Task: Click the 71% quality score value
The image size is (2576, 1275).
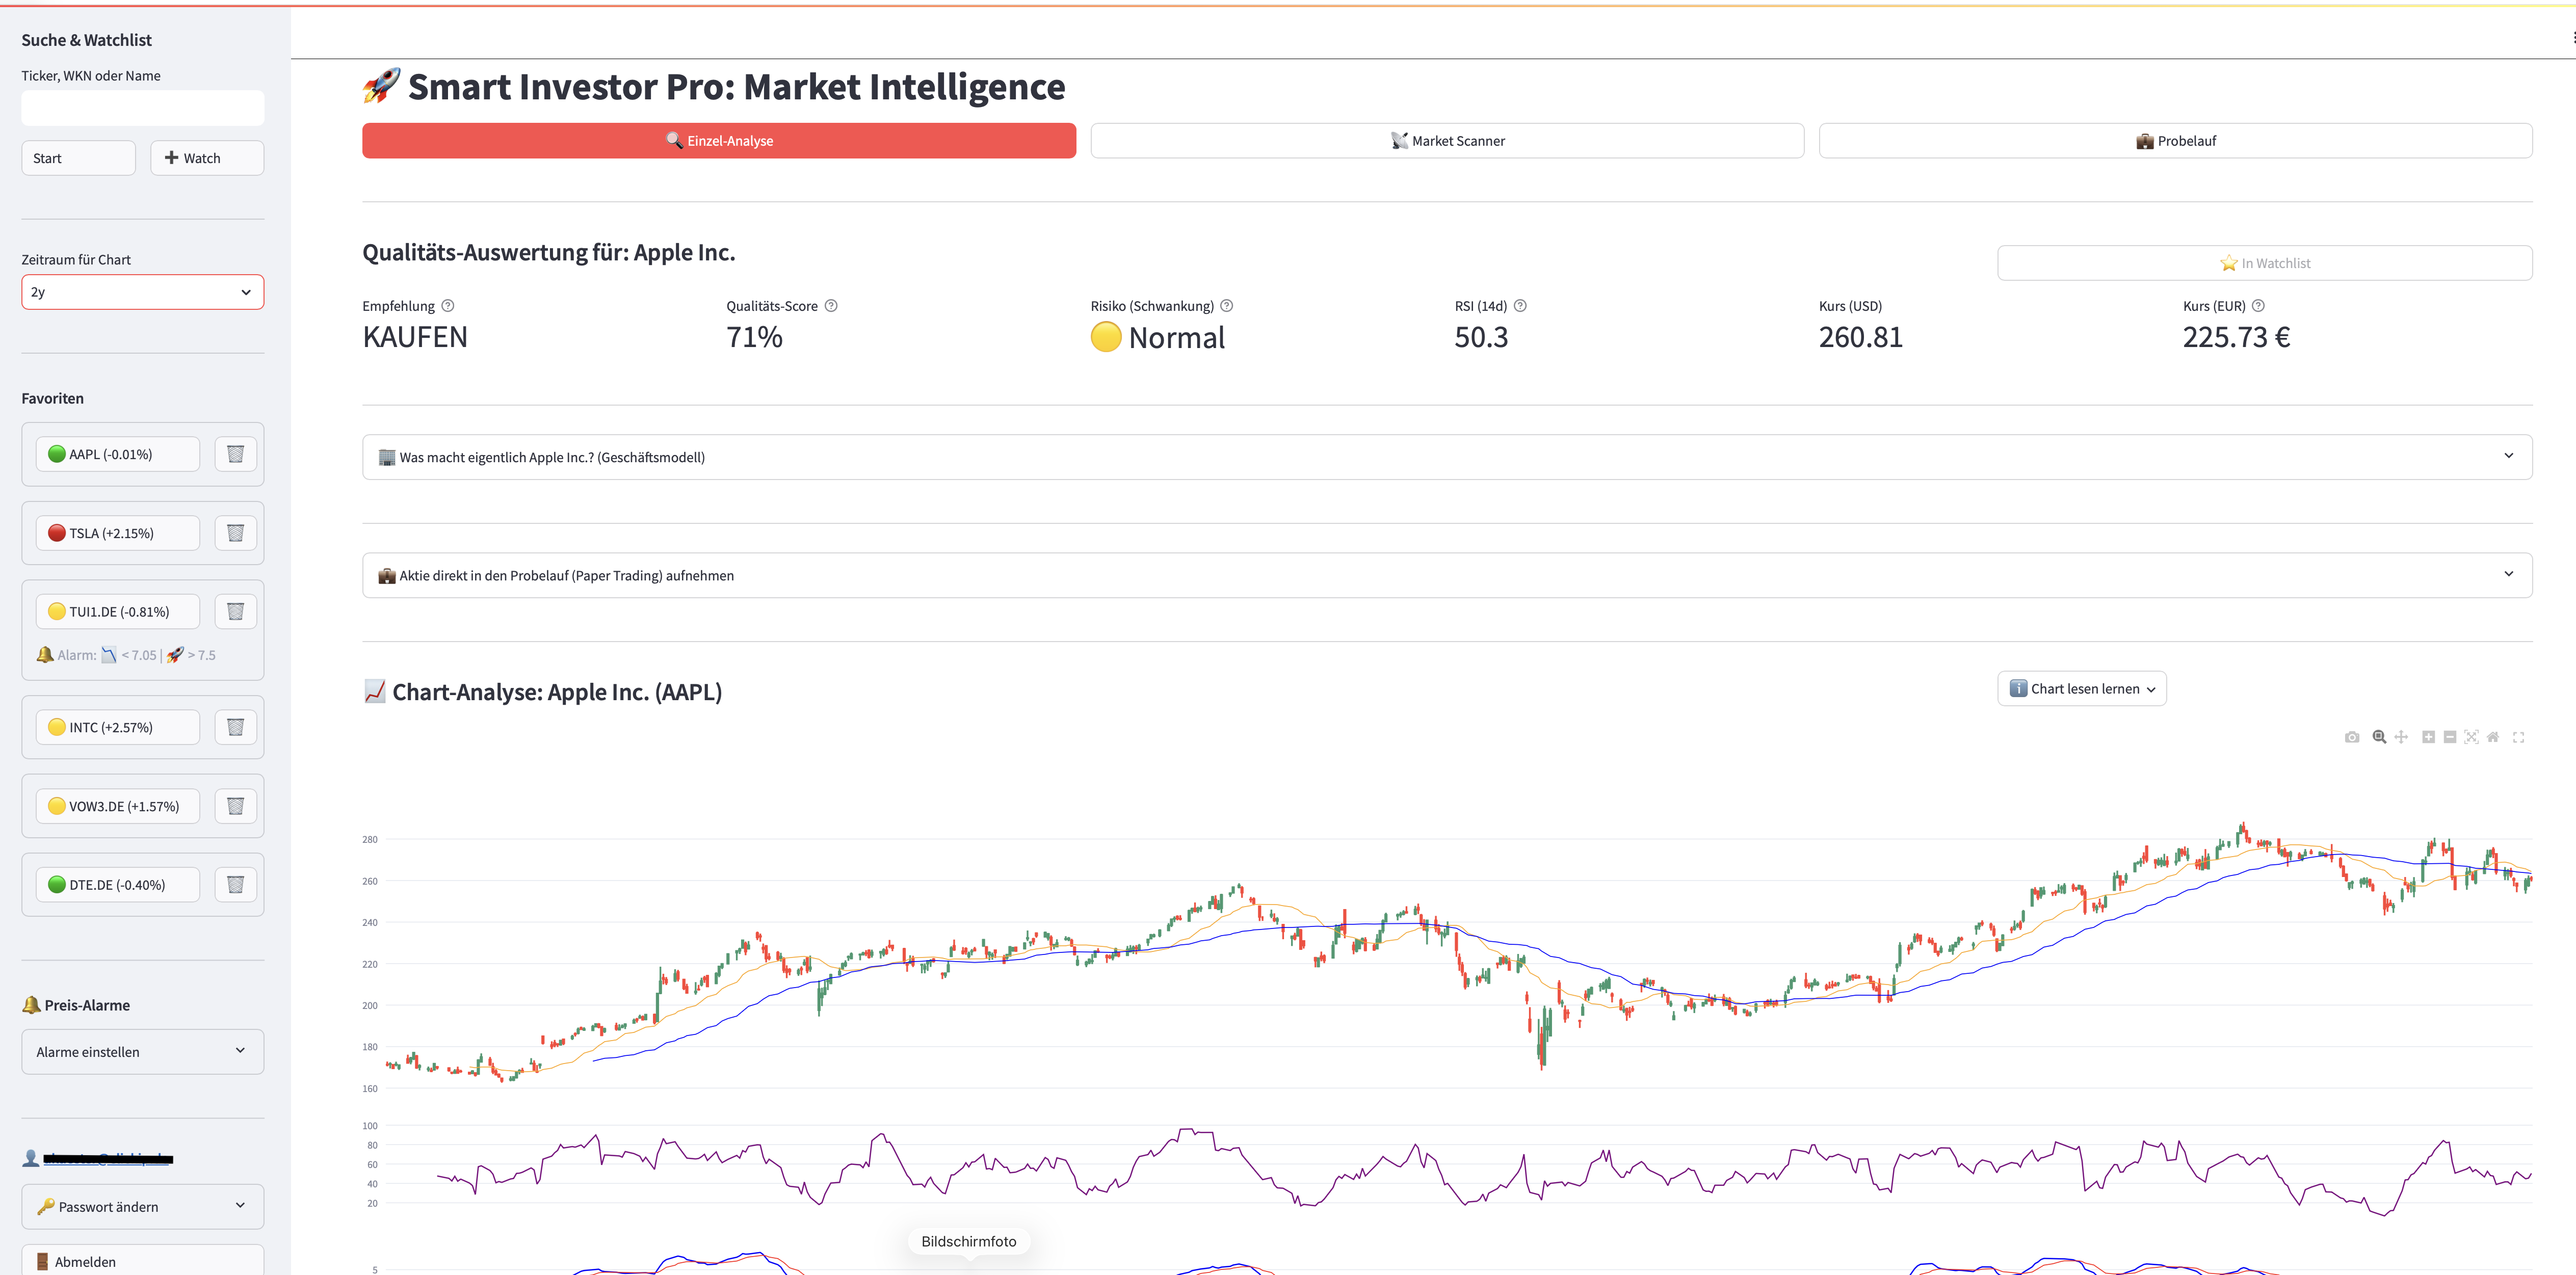Action: (x=754, y=337)
